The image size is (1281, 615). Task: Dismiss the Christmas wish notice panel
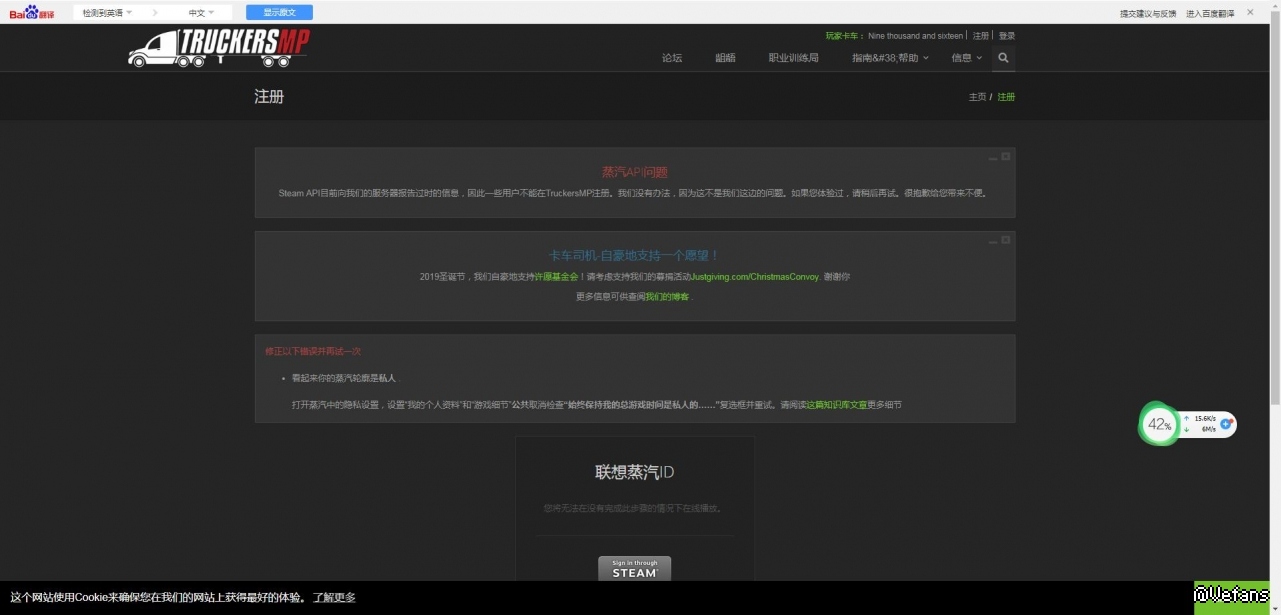tap(1006, 240)
